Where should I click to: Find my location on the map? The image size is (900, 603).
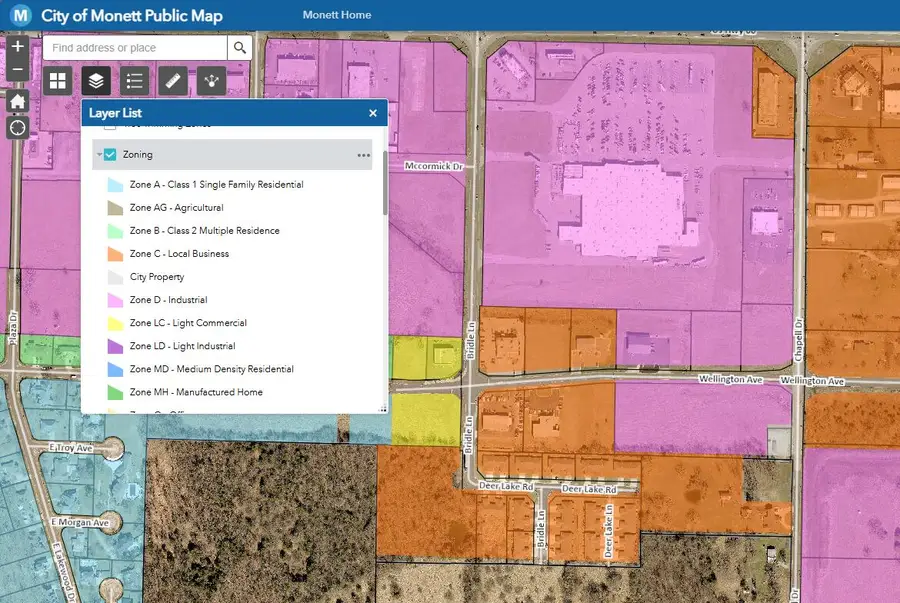click(x=17, y=127)
